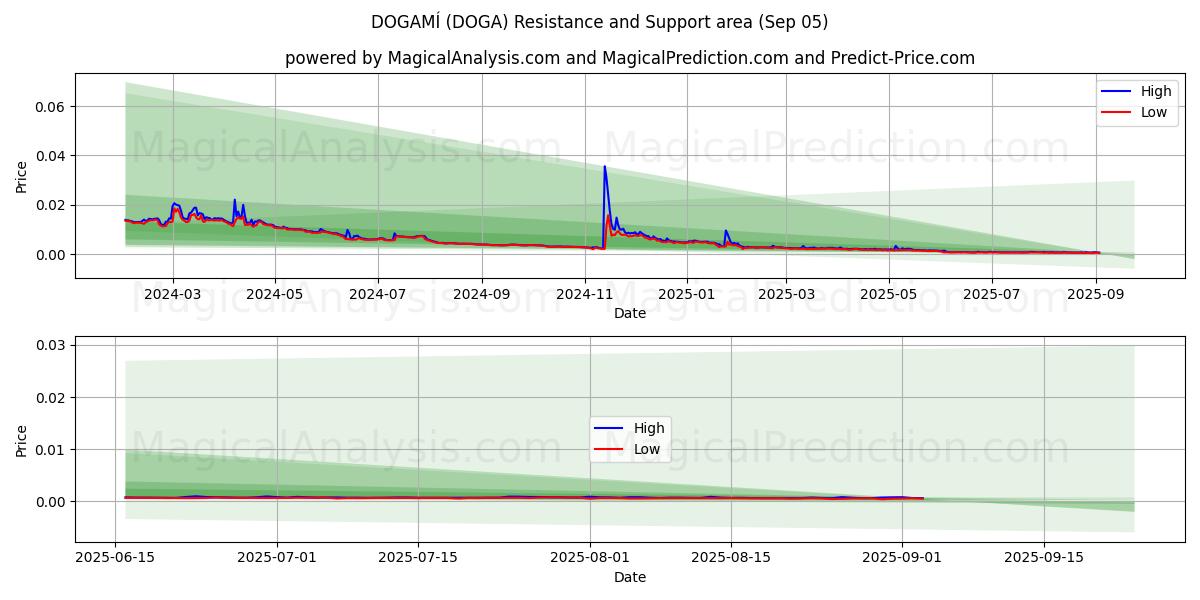Click the '0.01' y-axis value in the bottom chart
Image resolution: width=1200 pixels, height=600 pixels.
(50, 450)
